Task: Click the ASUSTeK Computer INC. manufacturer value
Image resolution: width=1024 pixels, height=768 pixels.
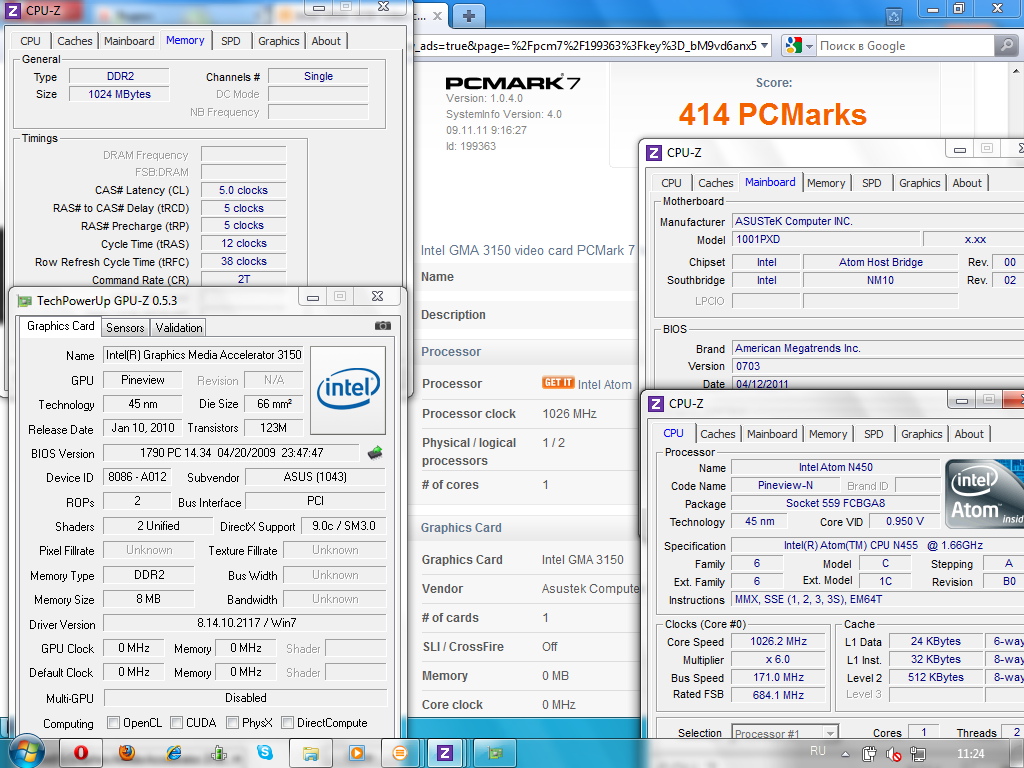Action: click(879, 221)
